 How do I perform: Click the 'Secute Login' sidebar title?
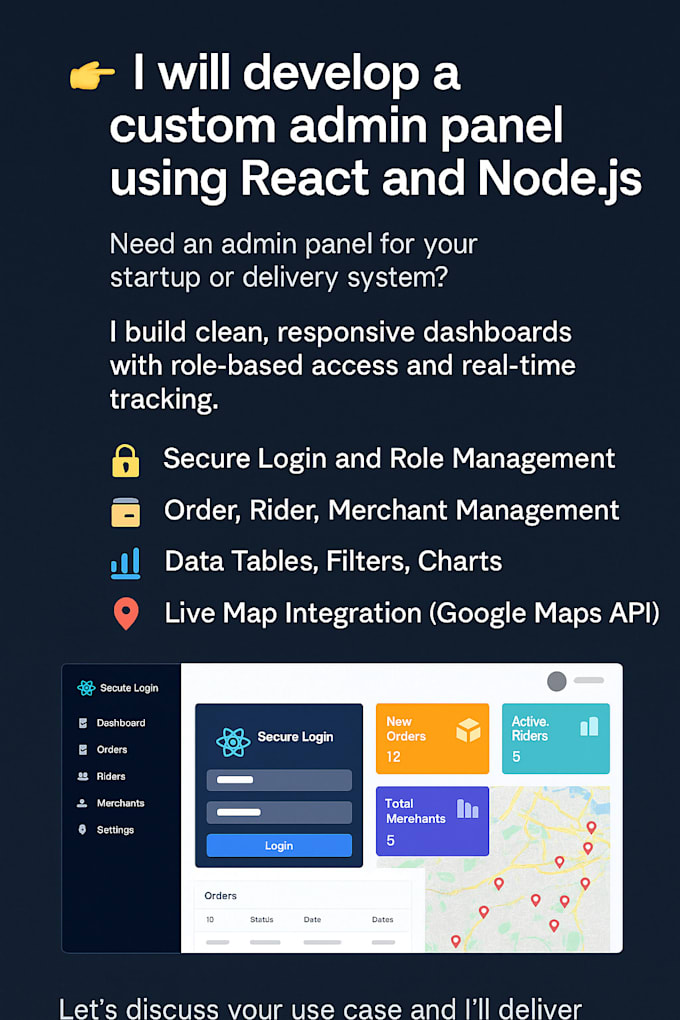(129, 688)
